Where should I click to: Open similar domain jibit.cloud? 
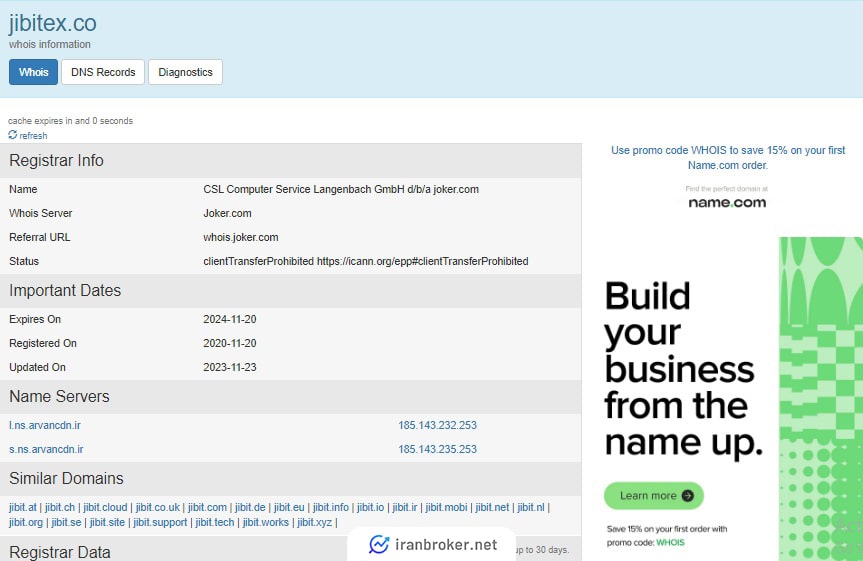pyautogui.click(x=105, y=507)
